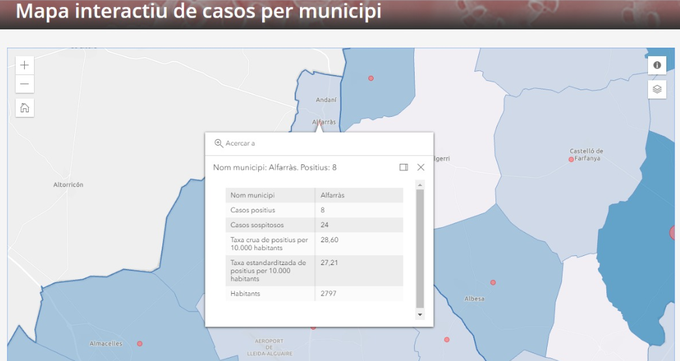680x361 pixels.
Task: Select the red marker at Almacelles
Action: point(140,343)
